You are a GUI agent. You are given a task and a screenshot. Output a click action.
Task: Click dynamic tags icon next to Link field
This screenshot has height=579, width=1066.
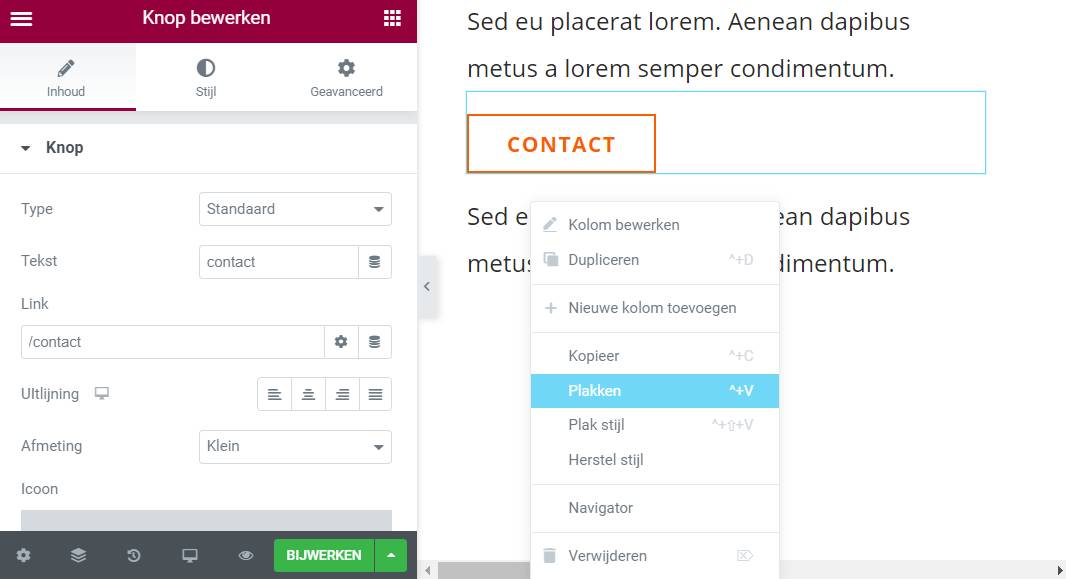coord(375,342)
